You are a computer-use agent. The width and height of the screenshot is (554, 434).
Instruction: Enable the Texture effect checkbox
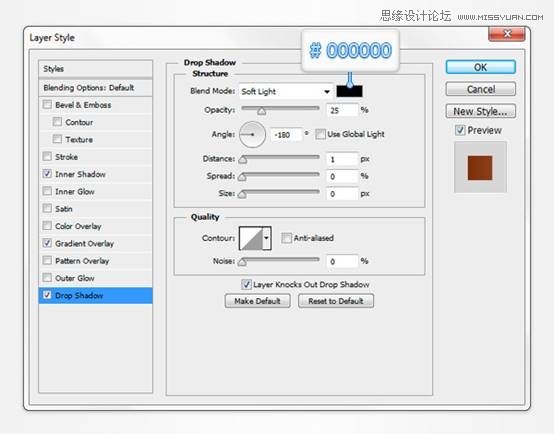[x=57, y=139]
